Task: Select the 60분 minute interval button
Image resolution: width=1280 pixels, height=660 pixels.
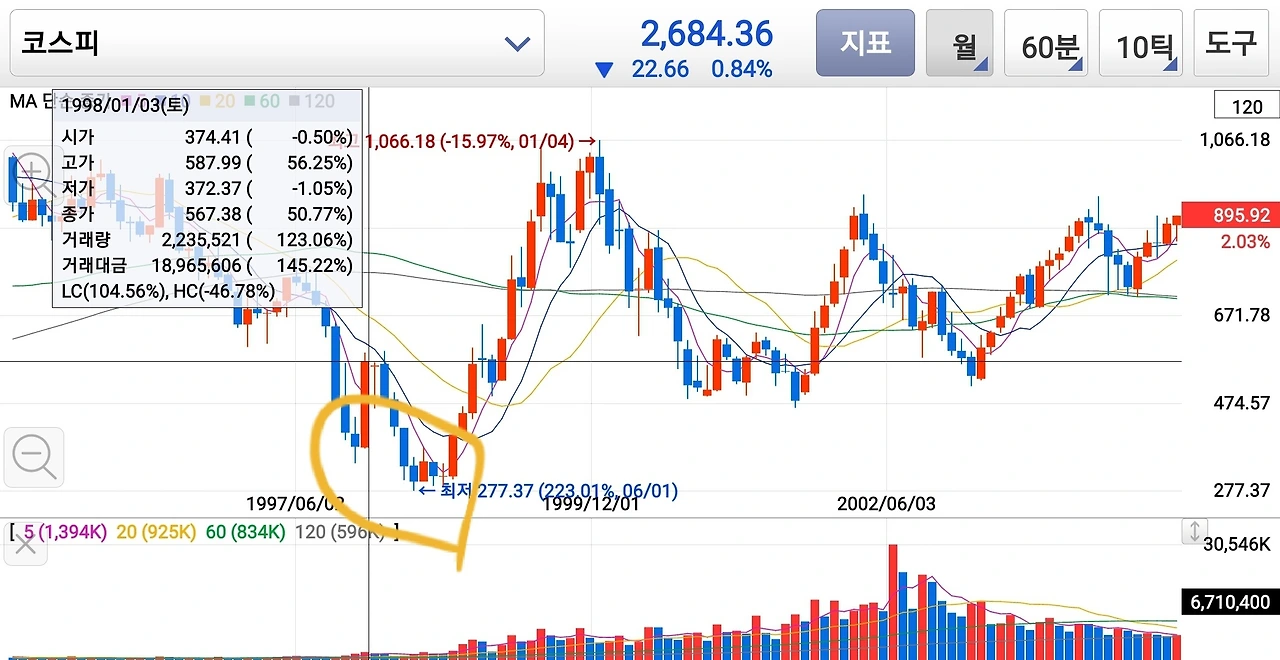Action: (1047, 43)
